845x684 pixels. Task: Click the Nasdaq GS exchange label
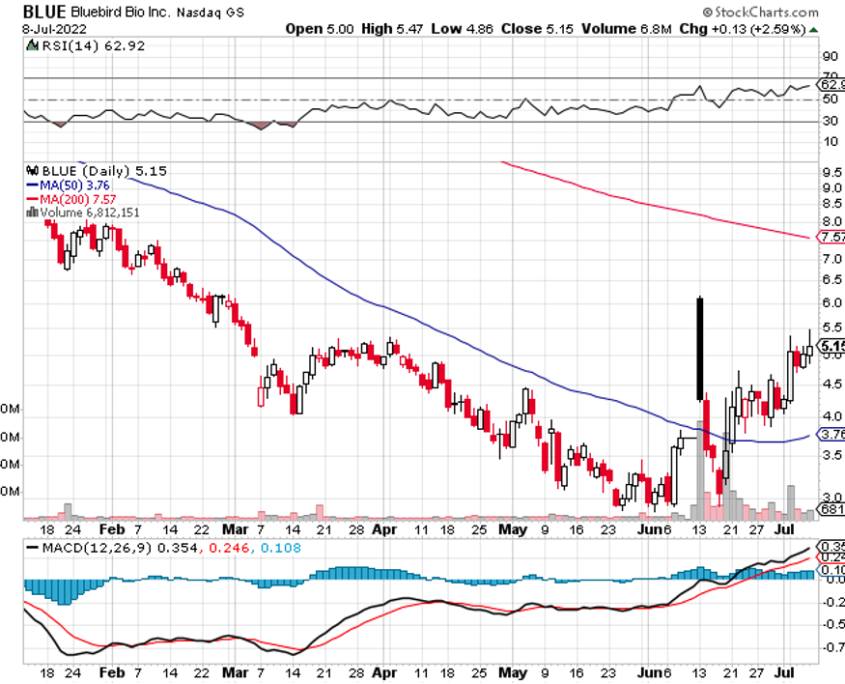coord(210,12)
